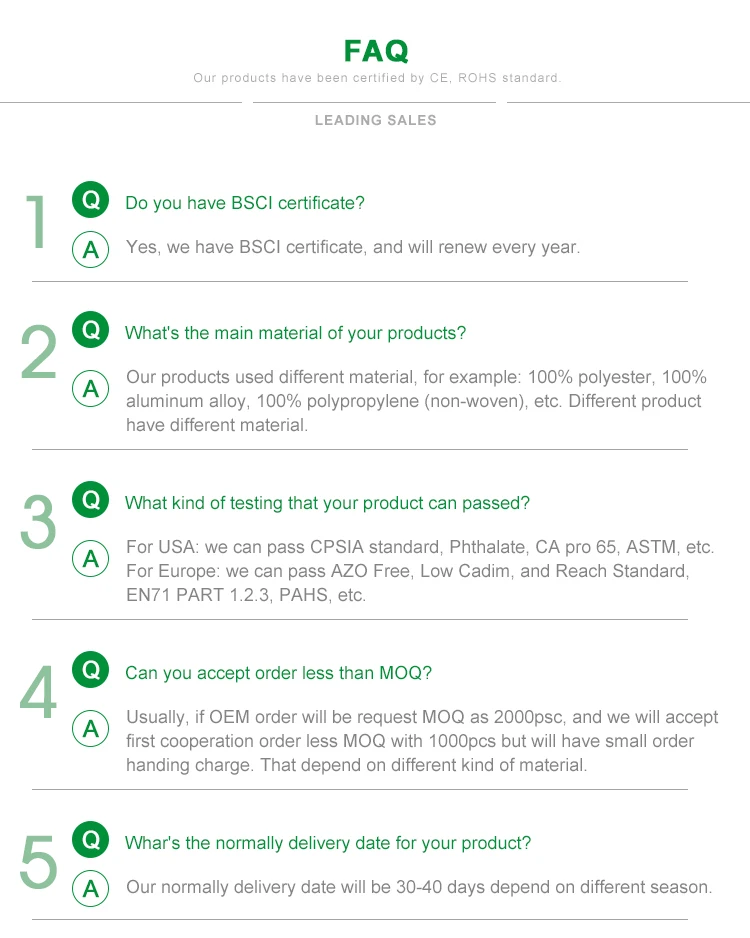The width and height of the screenshot is (750, 938).
Task: Click the LEADING SALES label
Action: [376, 120]
